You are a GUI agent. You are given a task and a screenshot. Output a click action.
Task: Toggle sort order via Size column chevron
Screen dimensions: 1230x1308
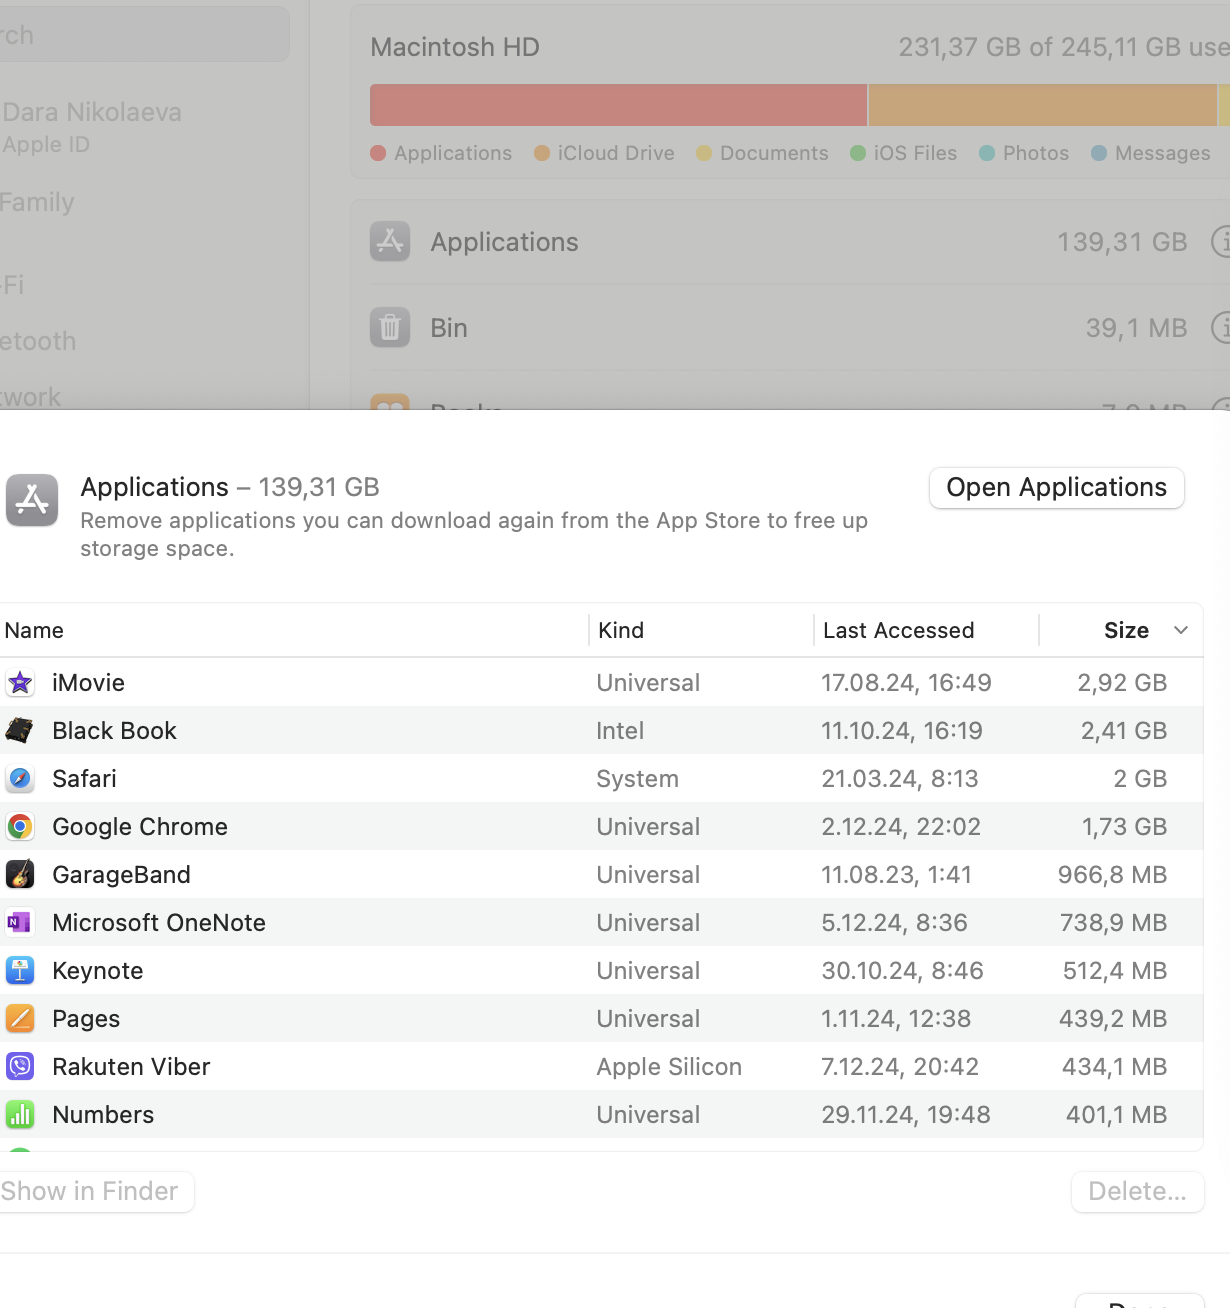pyautogui.click(x=1181, y=630)
